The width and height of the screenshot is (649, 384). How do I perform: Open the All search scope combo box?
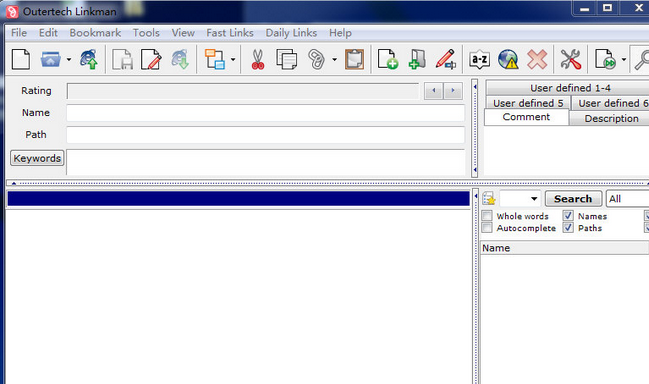tap(627, 199)
